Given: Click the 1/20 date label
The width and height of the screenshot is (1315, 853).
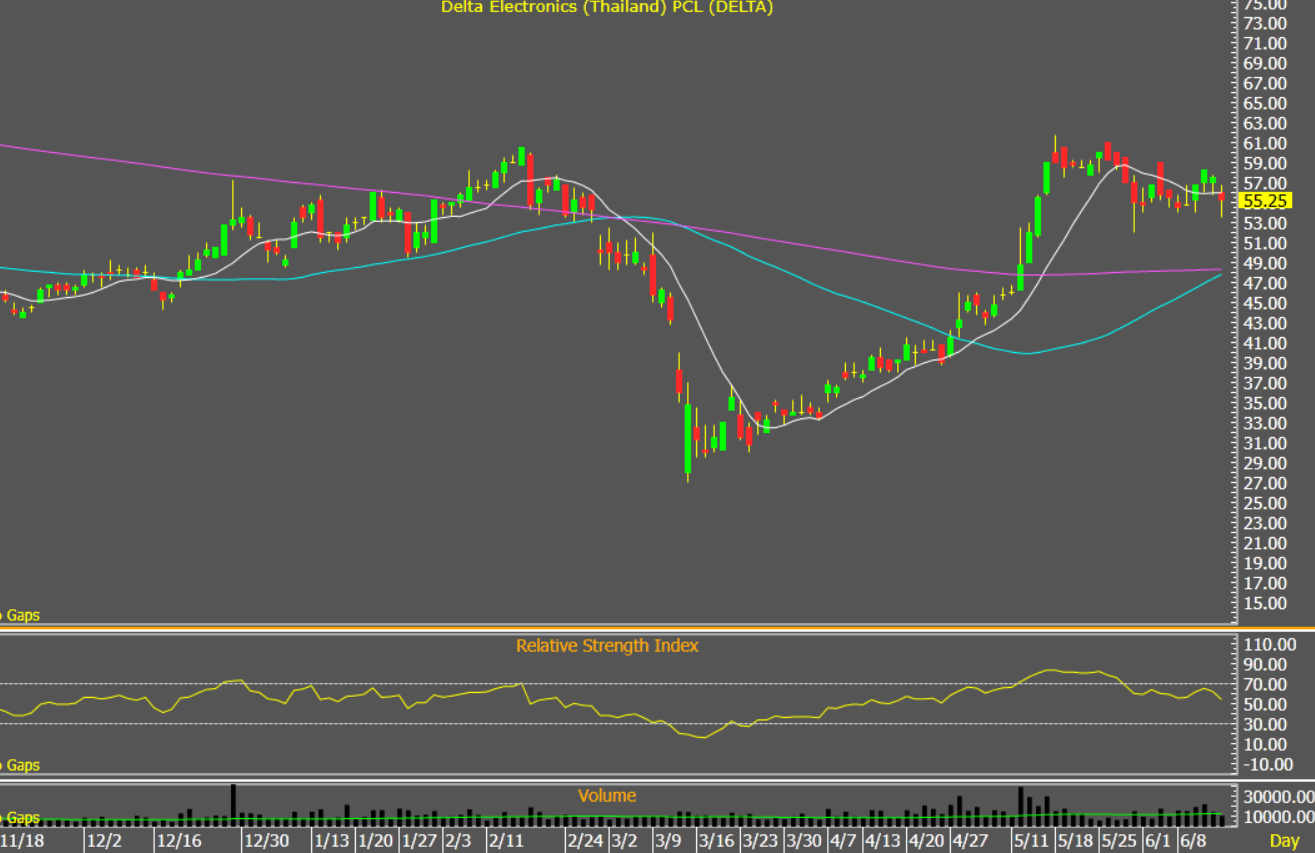Looking at the screenshot, I should click(x=377, y=840).
